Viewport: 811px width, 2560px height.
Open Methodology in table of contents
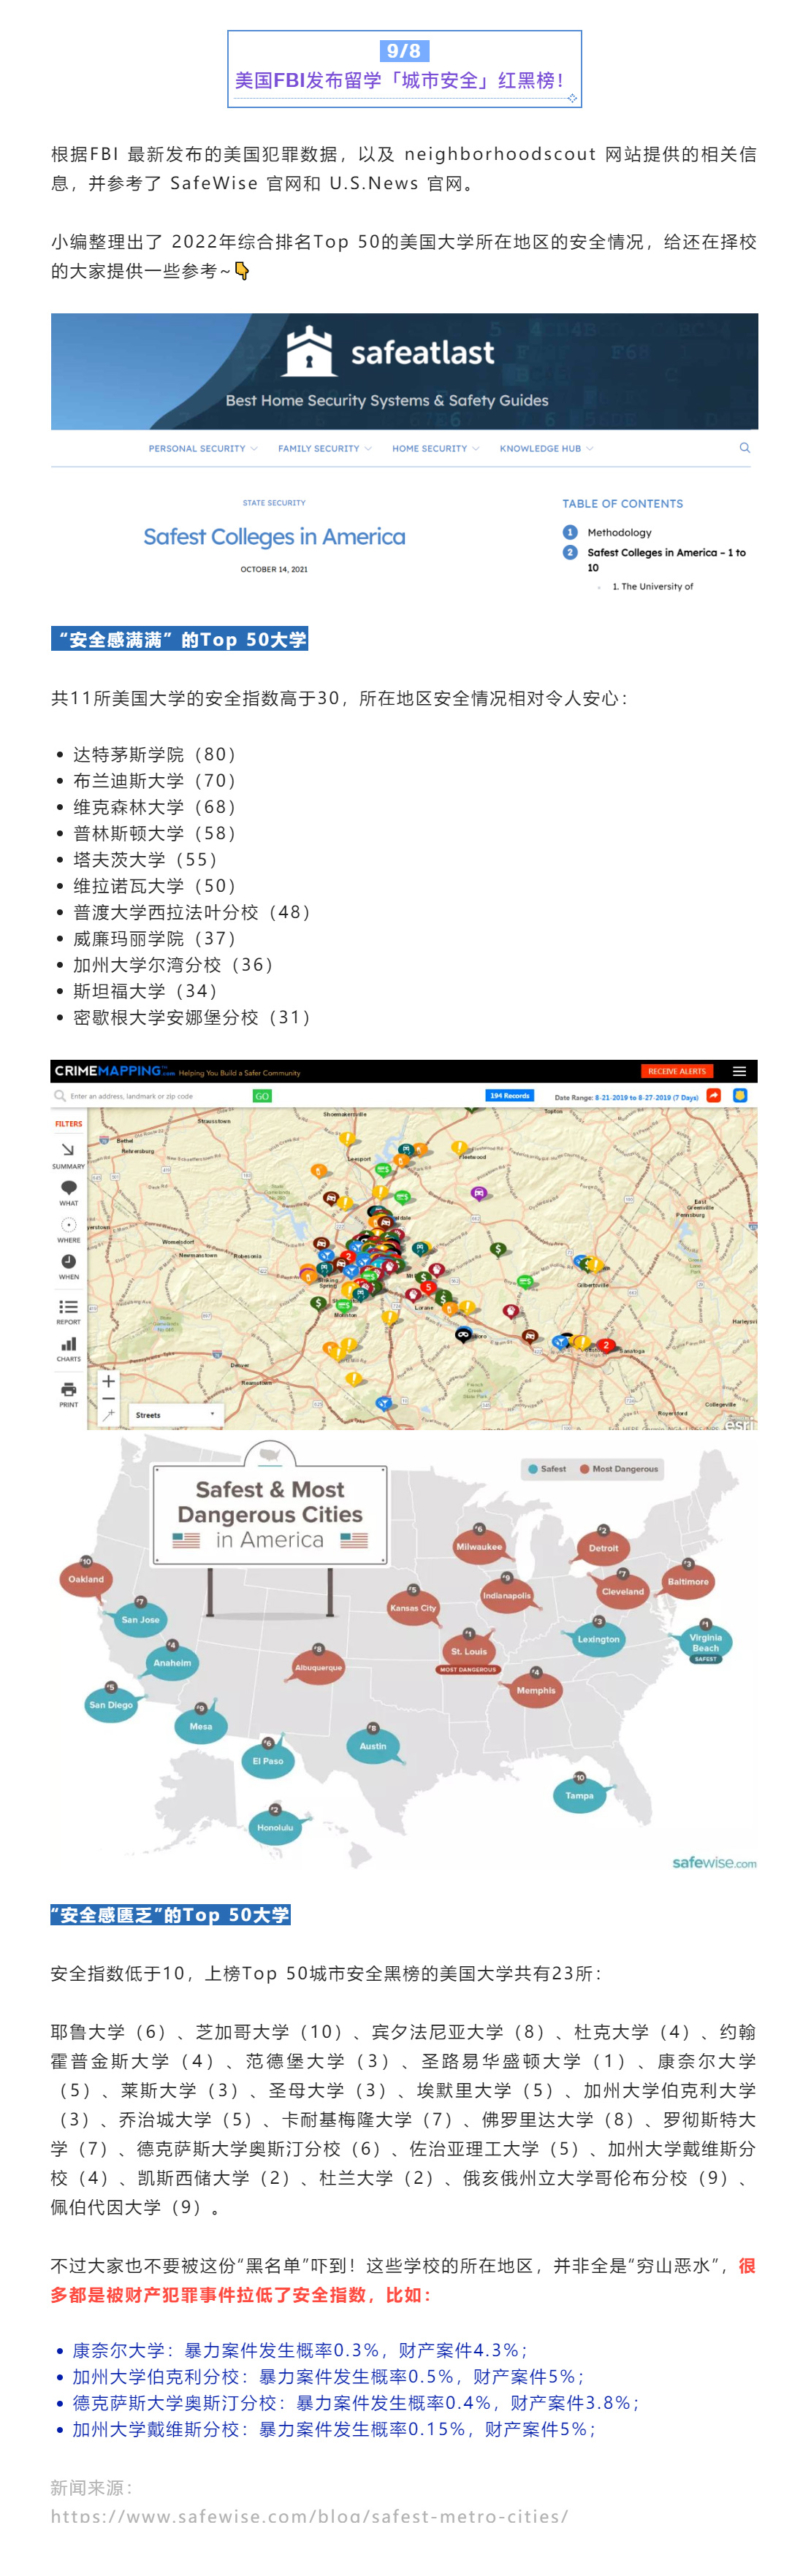[619, 532]
